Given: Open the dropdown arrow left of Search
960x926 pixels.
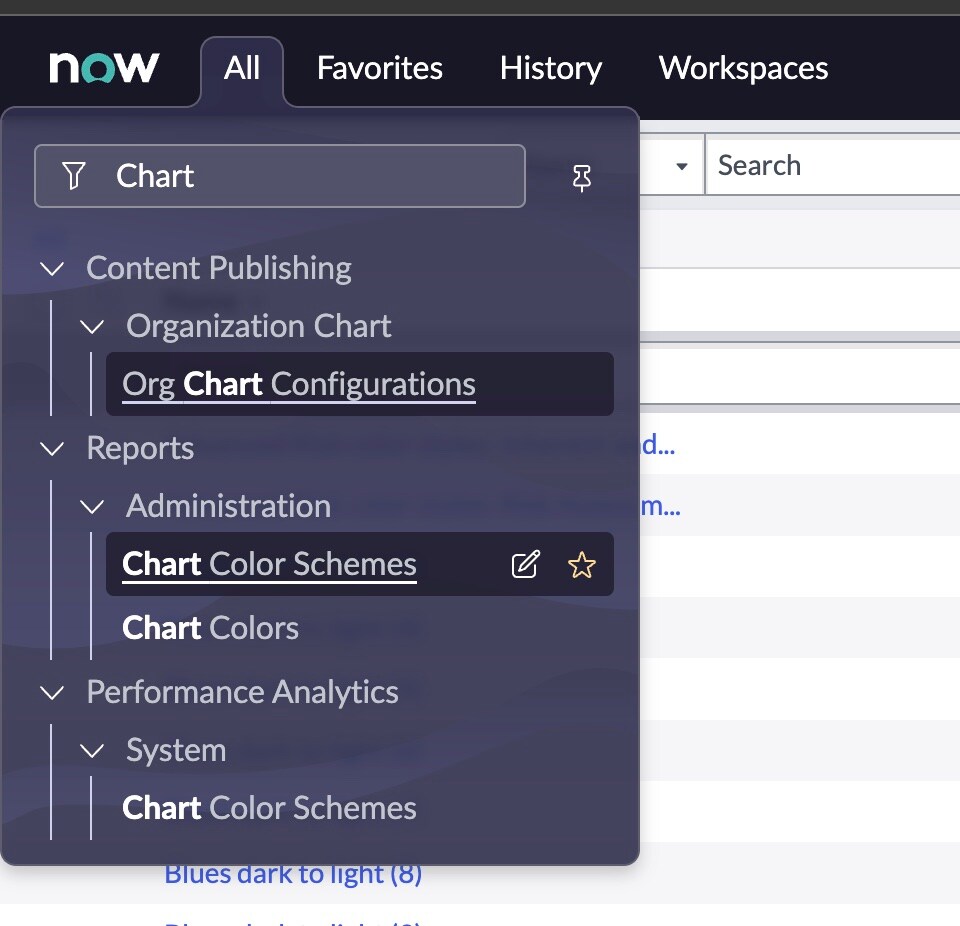Looking at the screenshot, I should point(681,166).
